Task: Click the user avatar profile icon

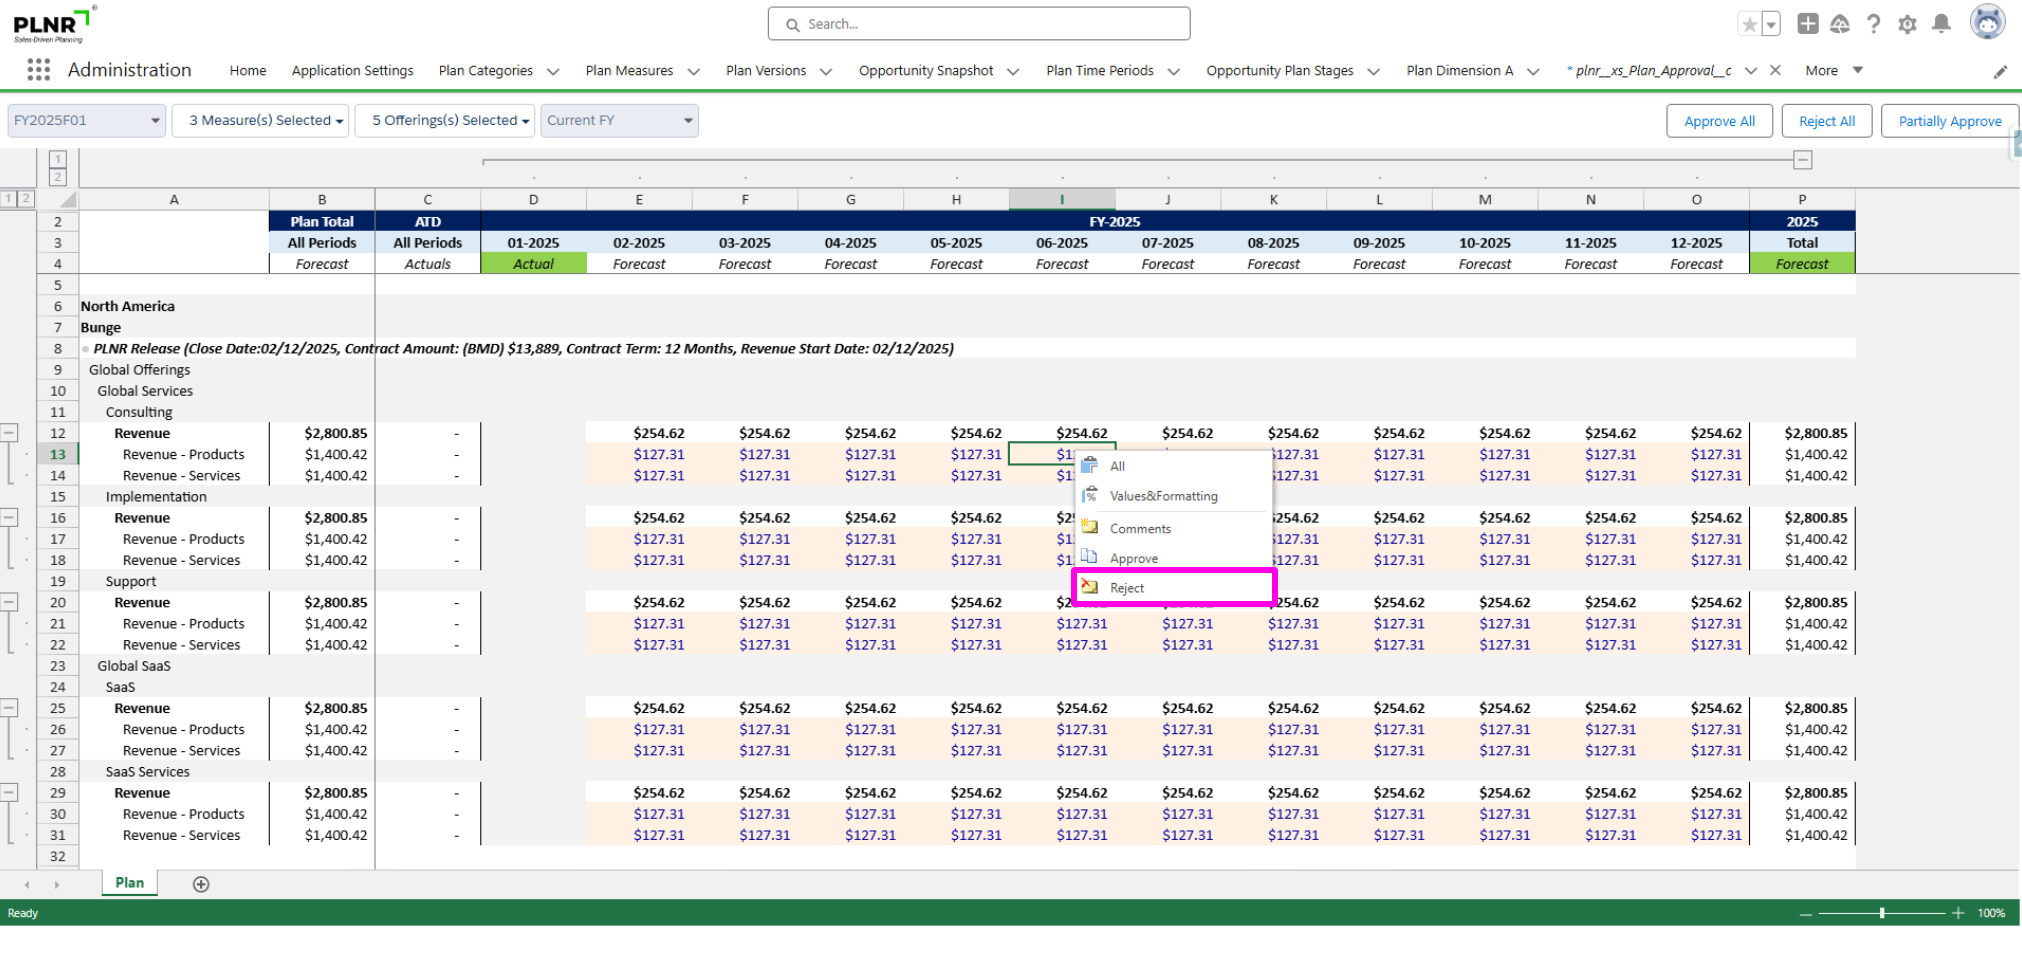Action: [x=1987, y=22]
